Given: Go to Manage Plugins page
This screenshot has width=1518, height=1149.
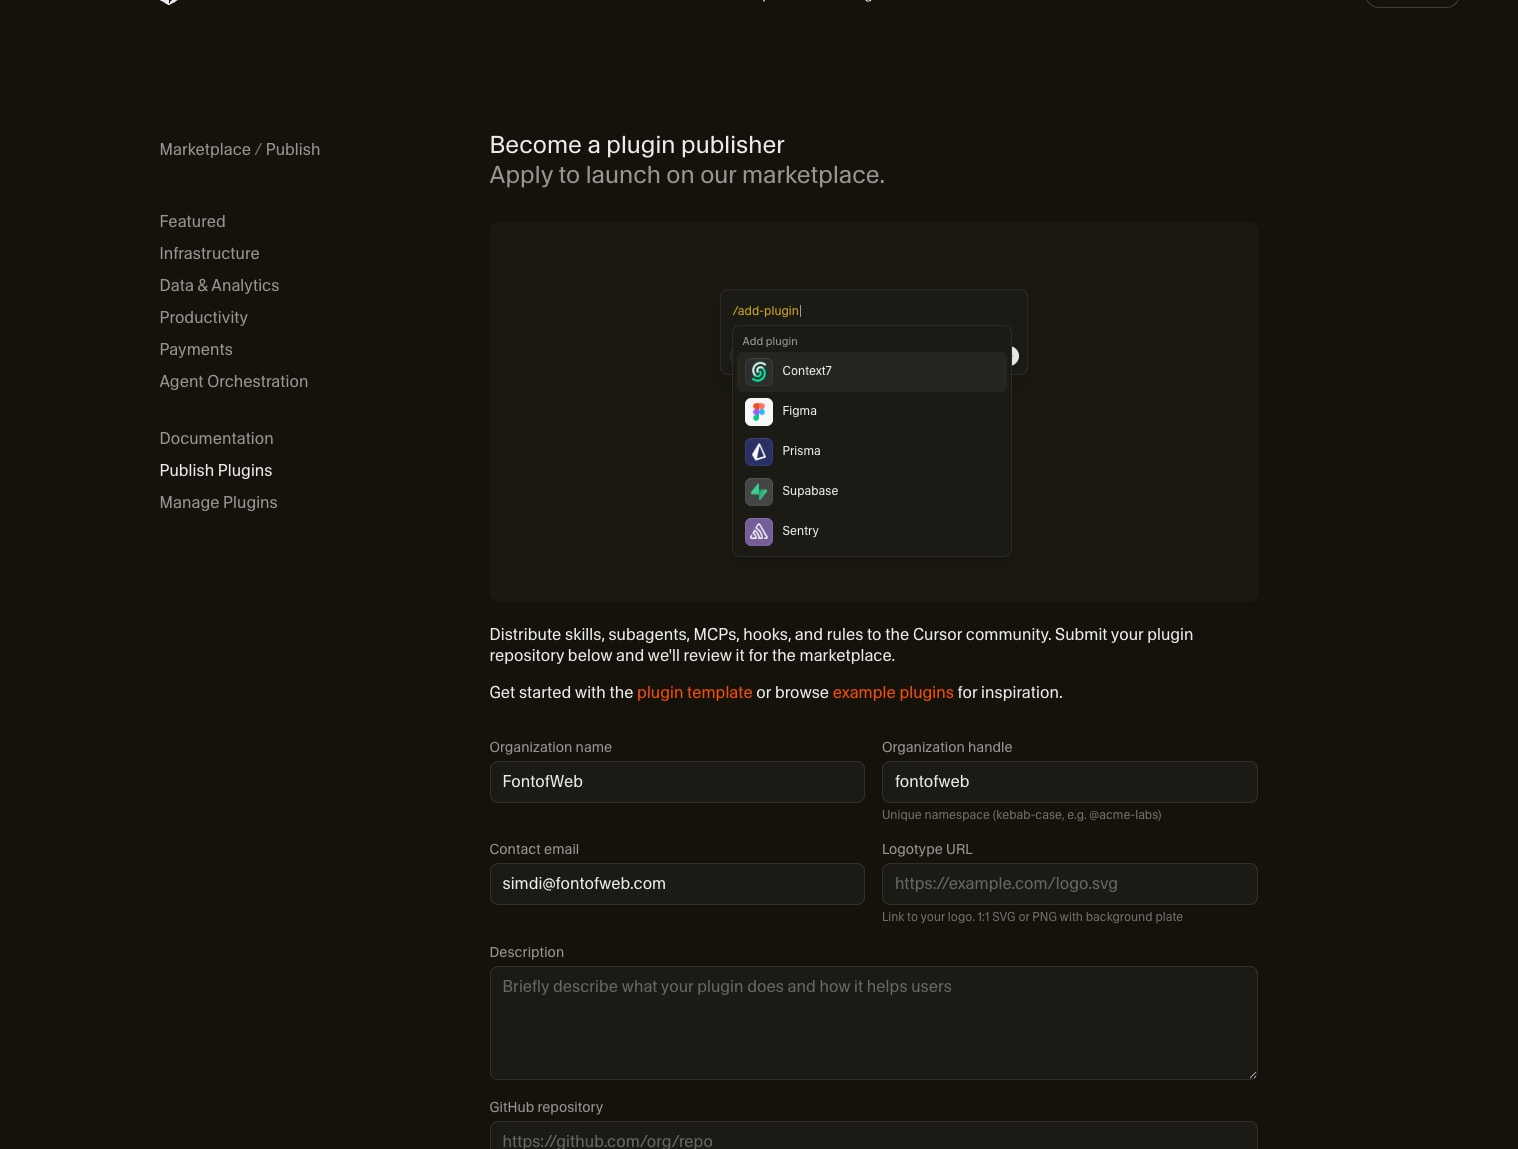Looking at the screenshot, I should (218, 502).
